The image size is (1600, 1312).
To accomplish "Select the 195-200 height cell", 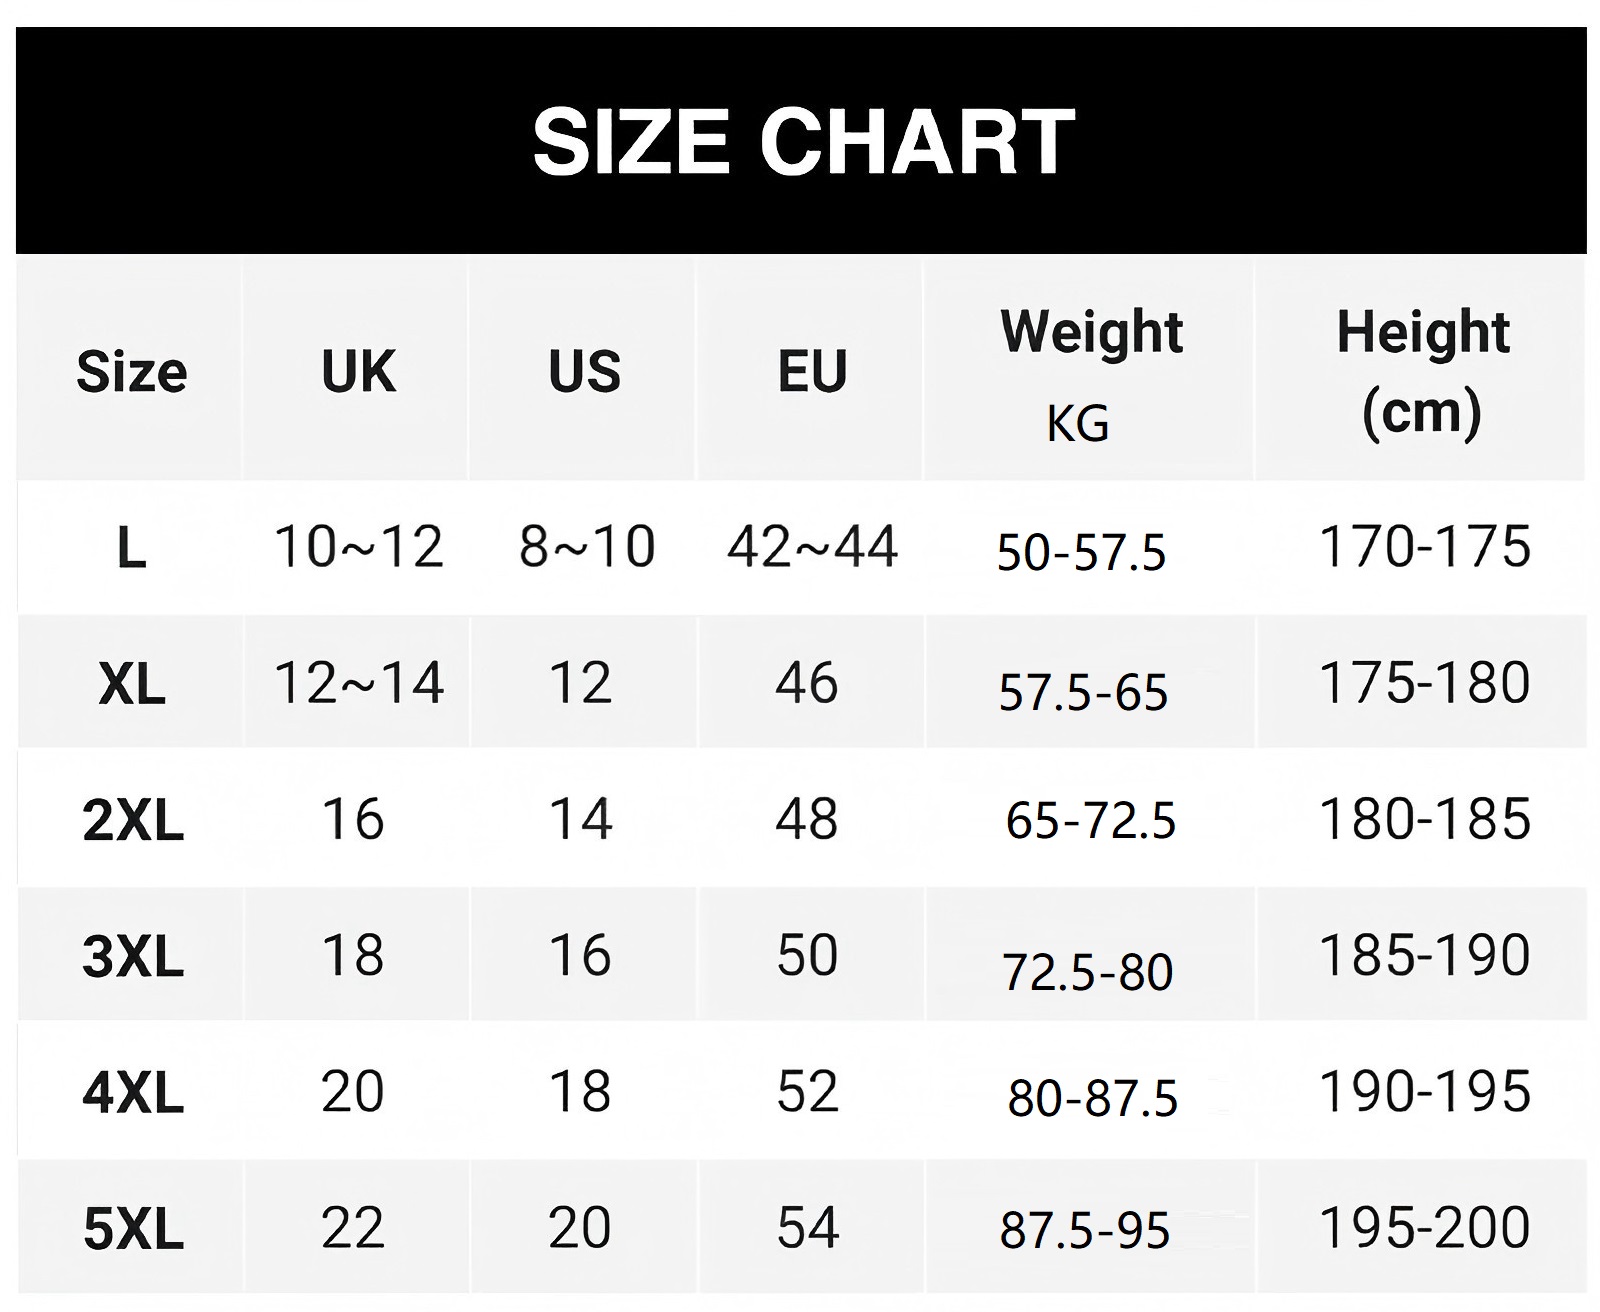I will click(1425, 1227).
